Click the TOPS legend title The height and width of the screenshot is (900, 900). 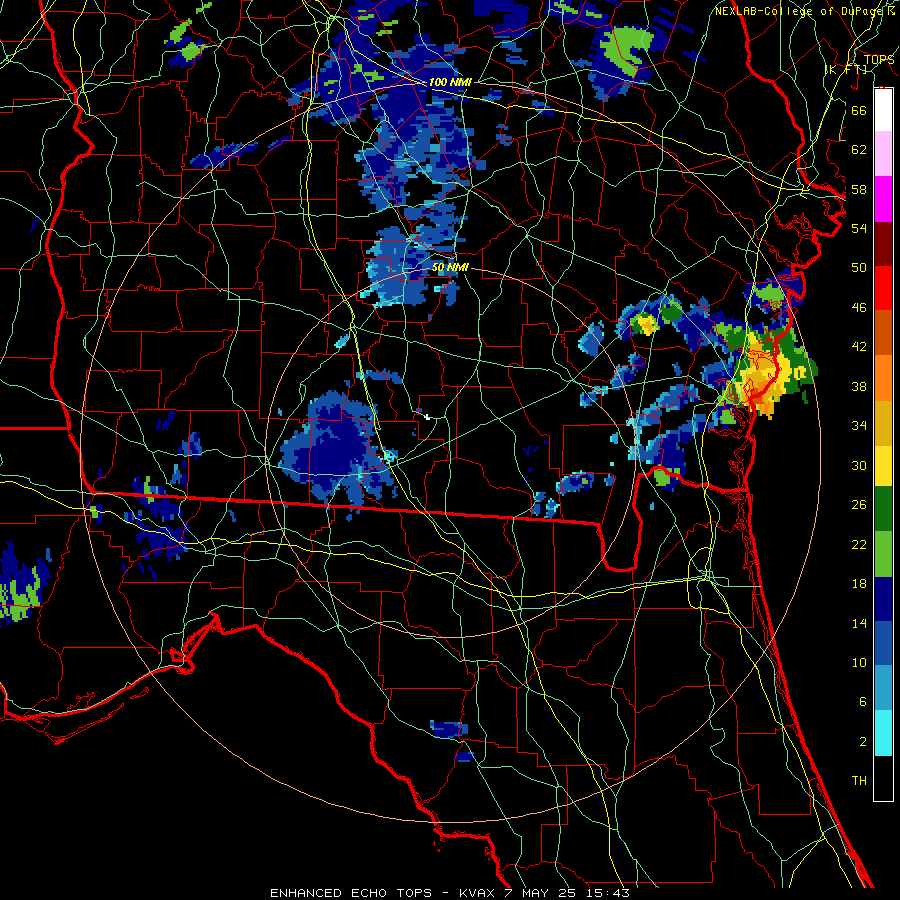tap(879, 60)
